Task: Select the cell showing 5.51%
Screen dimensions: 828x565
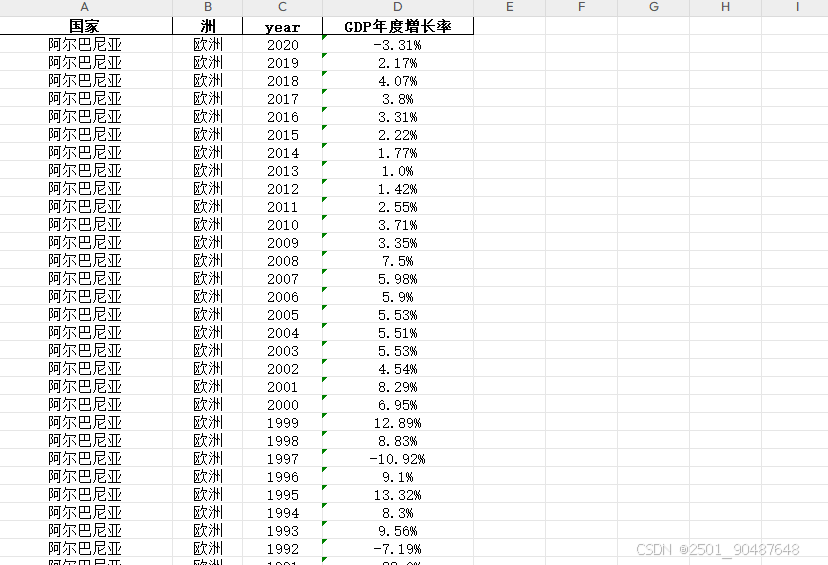Action: click(398, 333)
